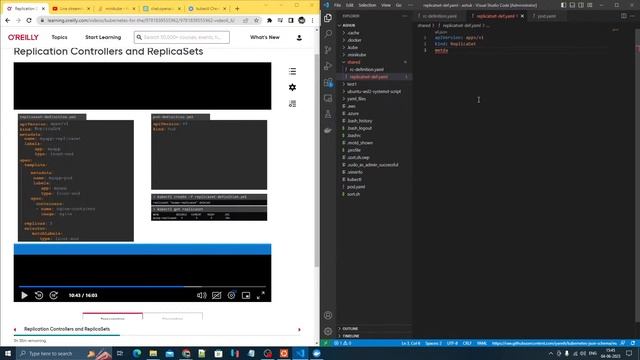Open the Manage gear in VS Code
This screenshot has width=640, height=360.
328,331
